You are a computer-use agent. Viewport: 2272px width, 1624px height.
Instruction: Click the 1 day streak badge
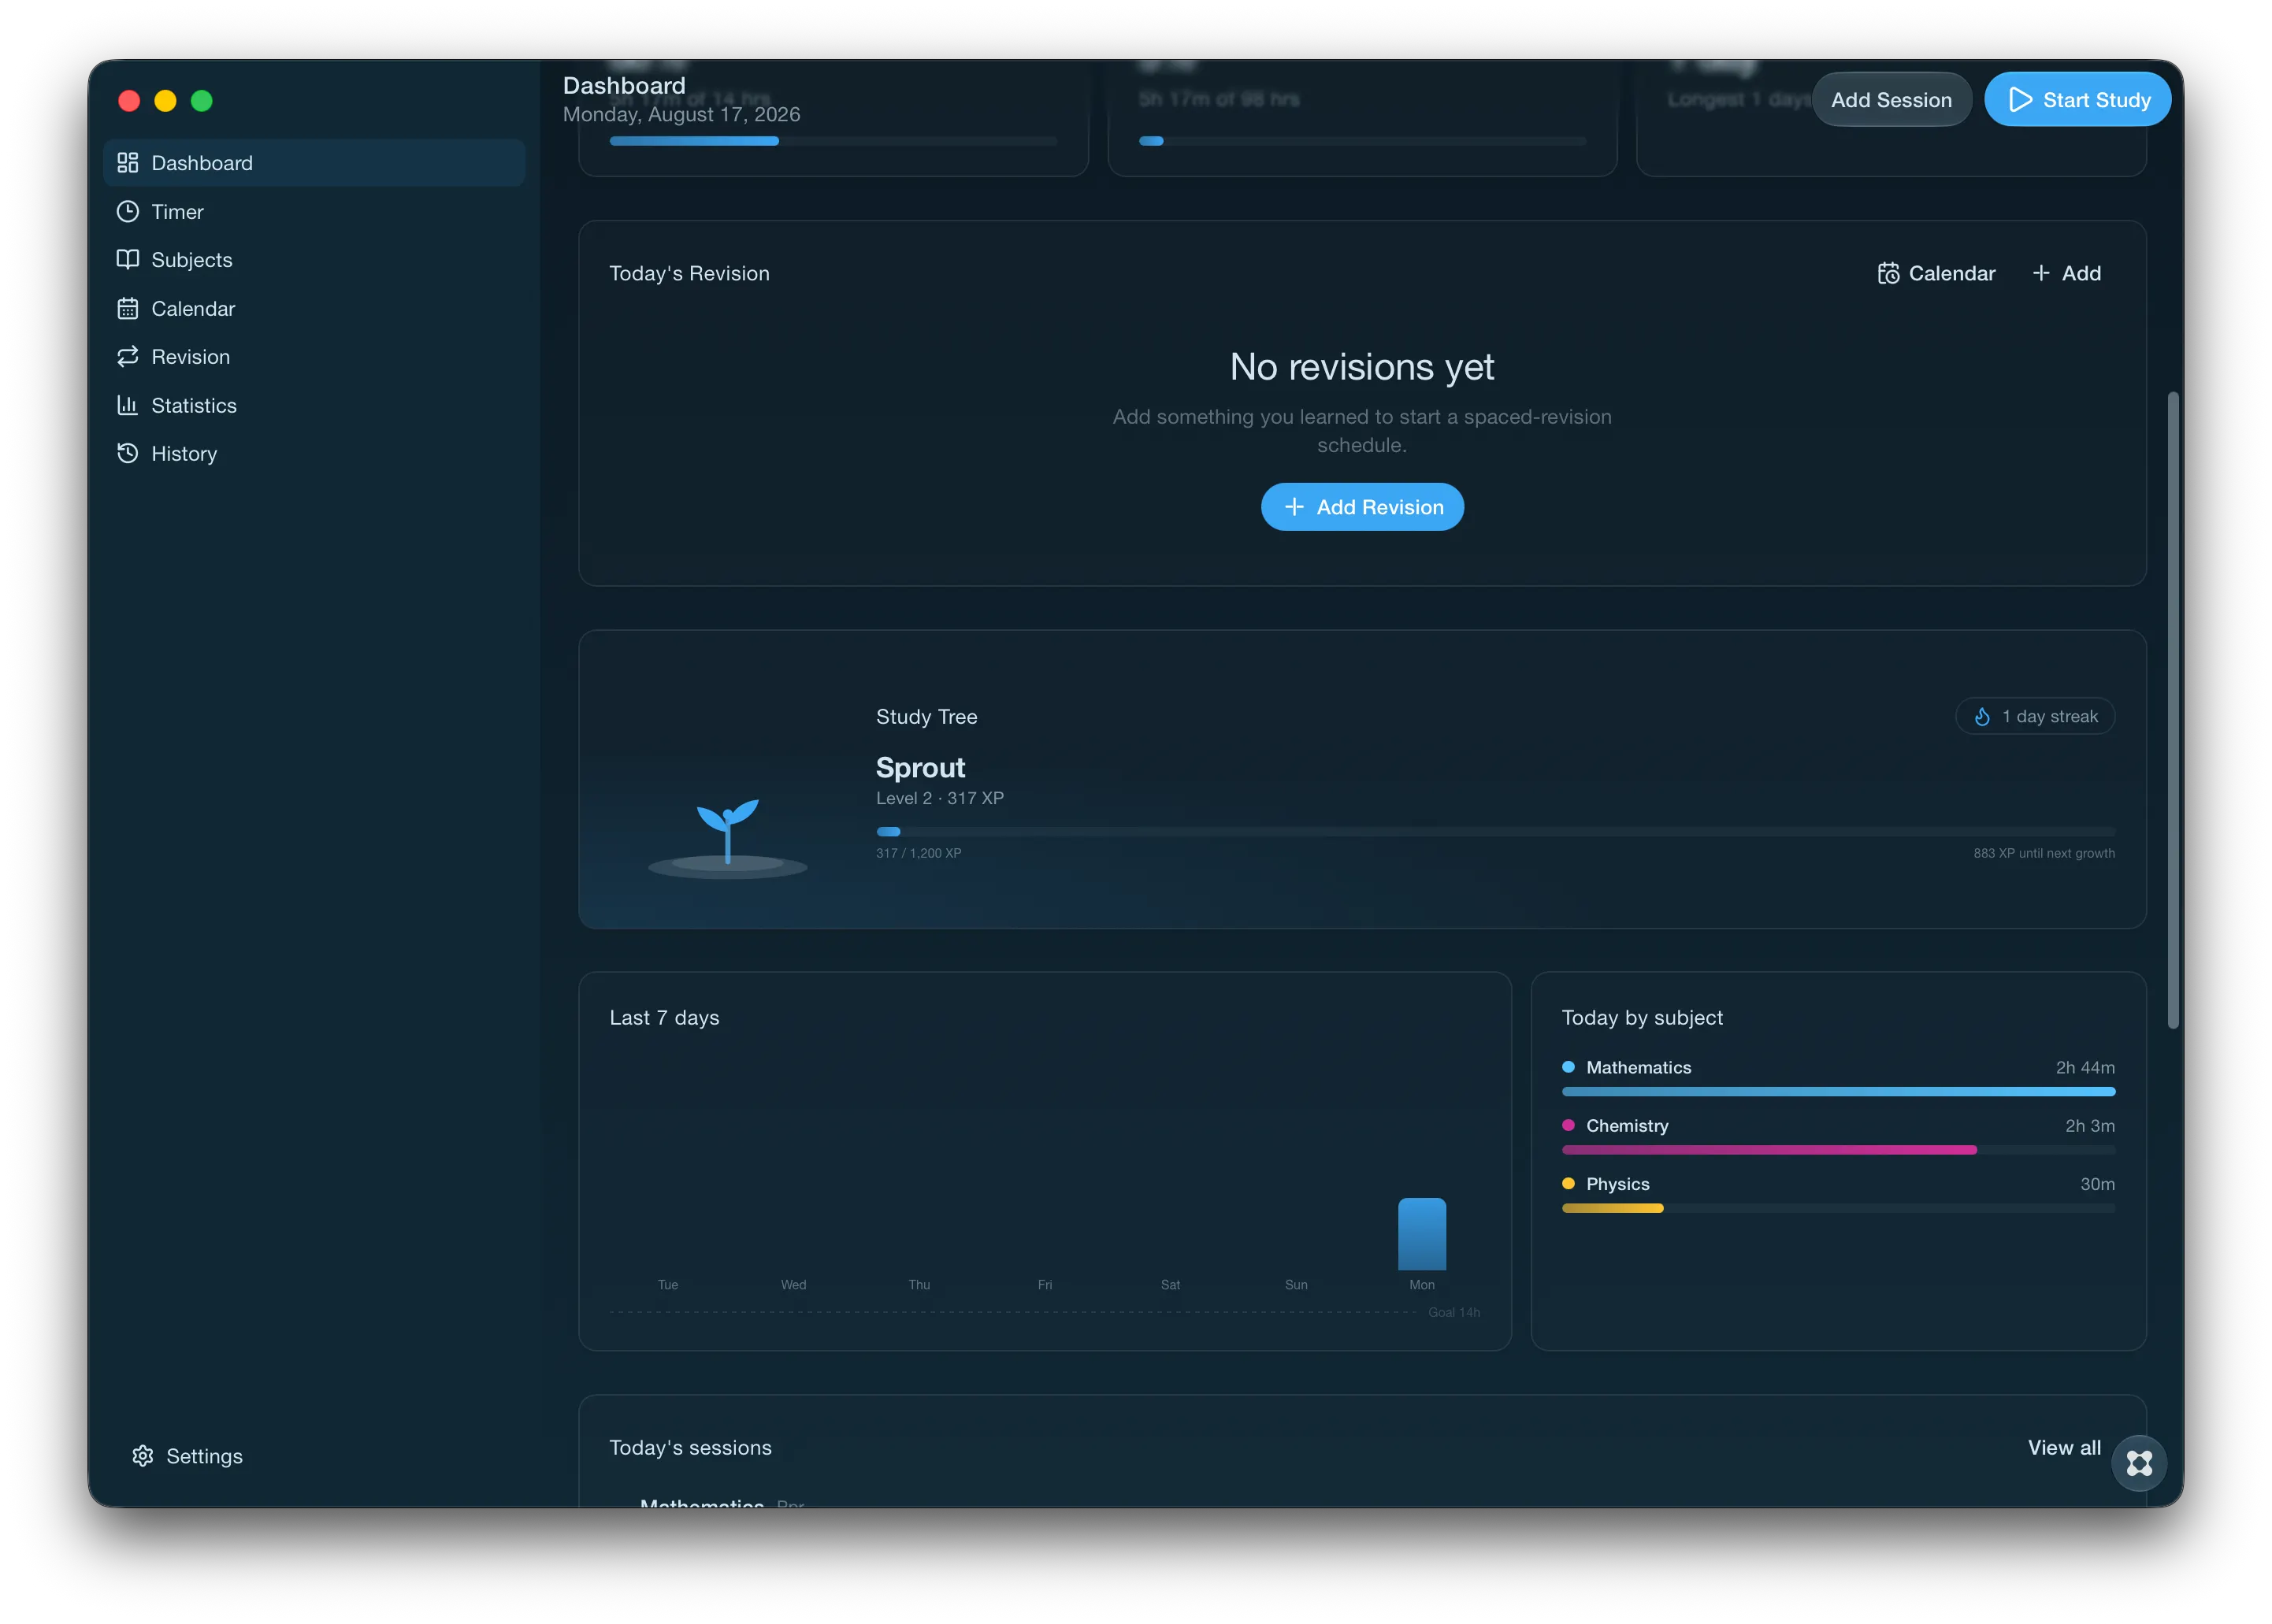tap(2035, 716)
